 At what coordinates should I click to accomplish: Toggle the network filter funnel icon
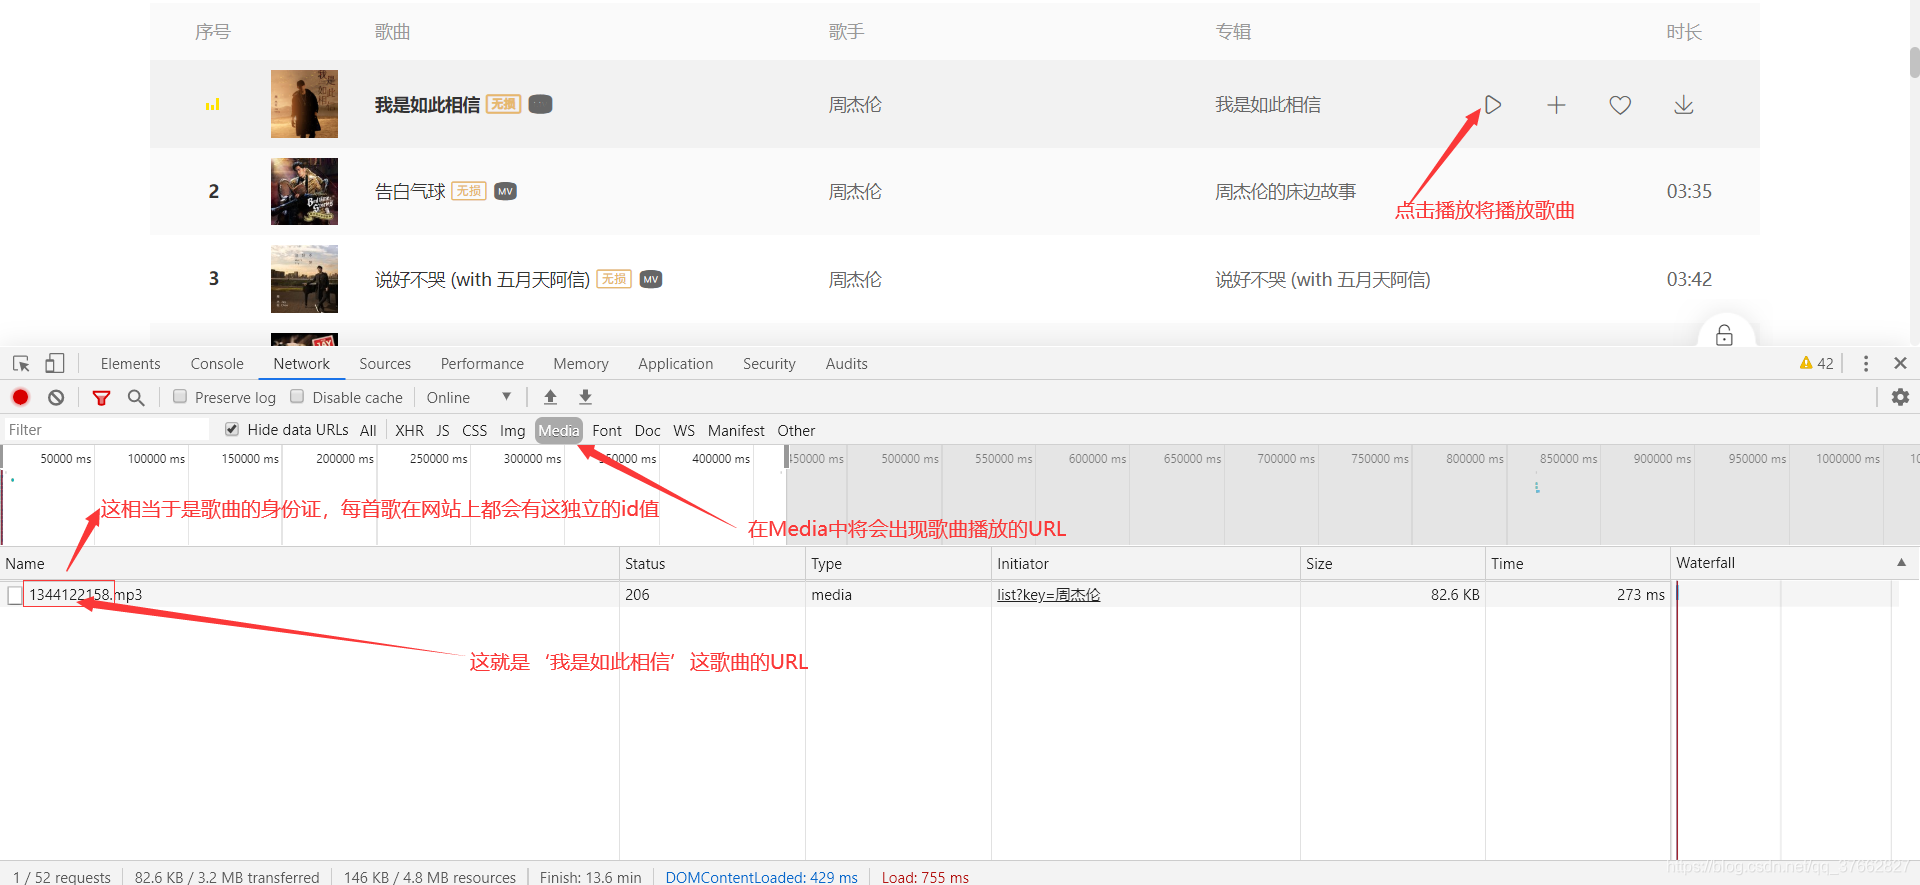click(101, 398)
